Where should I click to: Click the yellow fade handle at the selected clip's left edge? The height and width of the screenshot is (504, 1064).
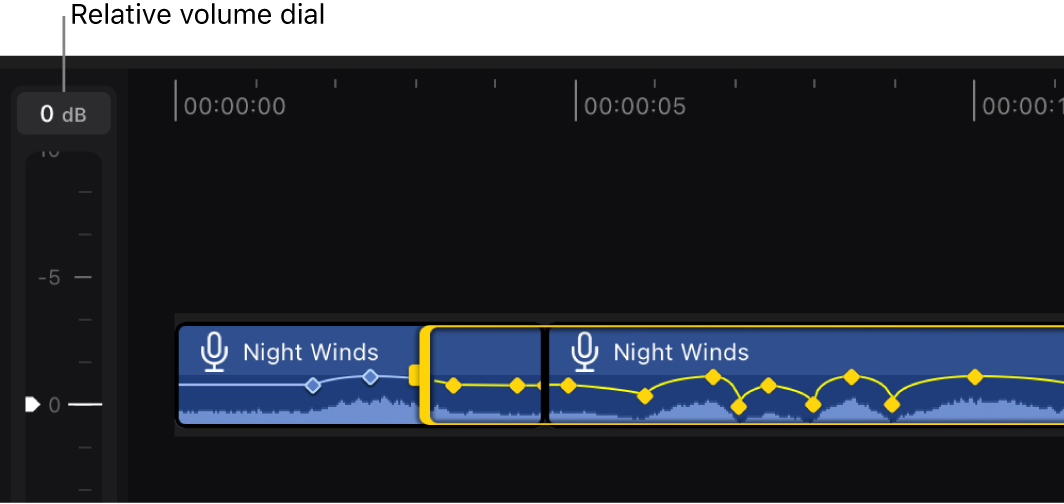tap(415, 374)
